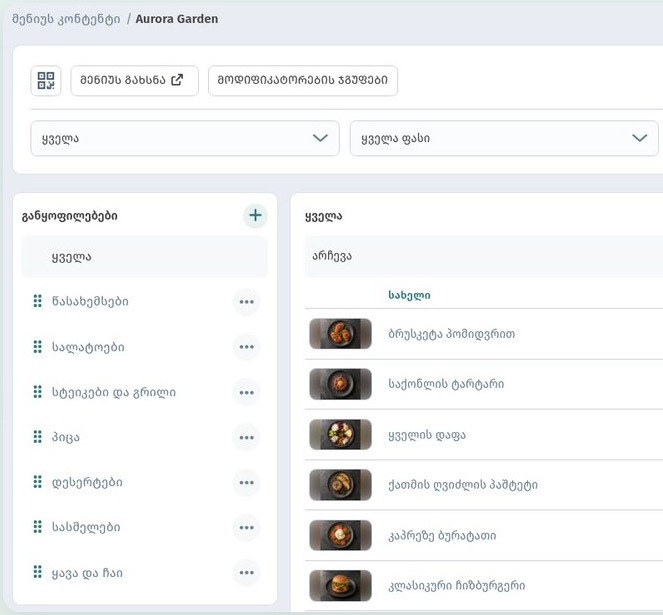Add a new section with plus icon
This screenshot has width=663, height=615.
tap(255, 216)
